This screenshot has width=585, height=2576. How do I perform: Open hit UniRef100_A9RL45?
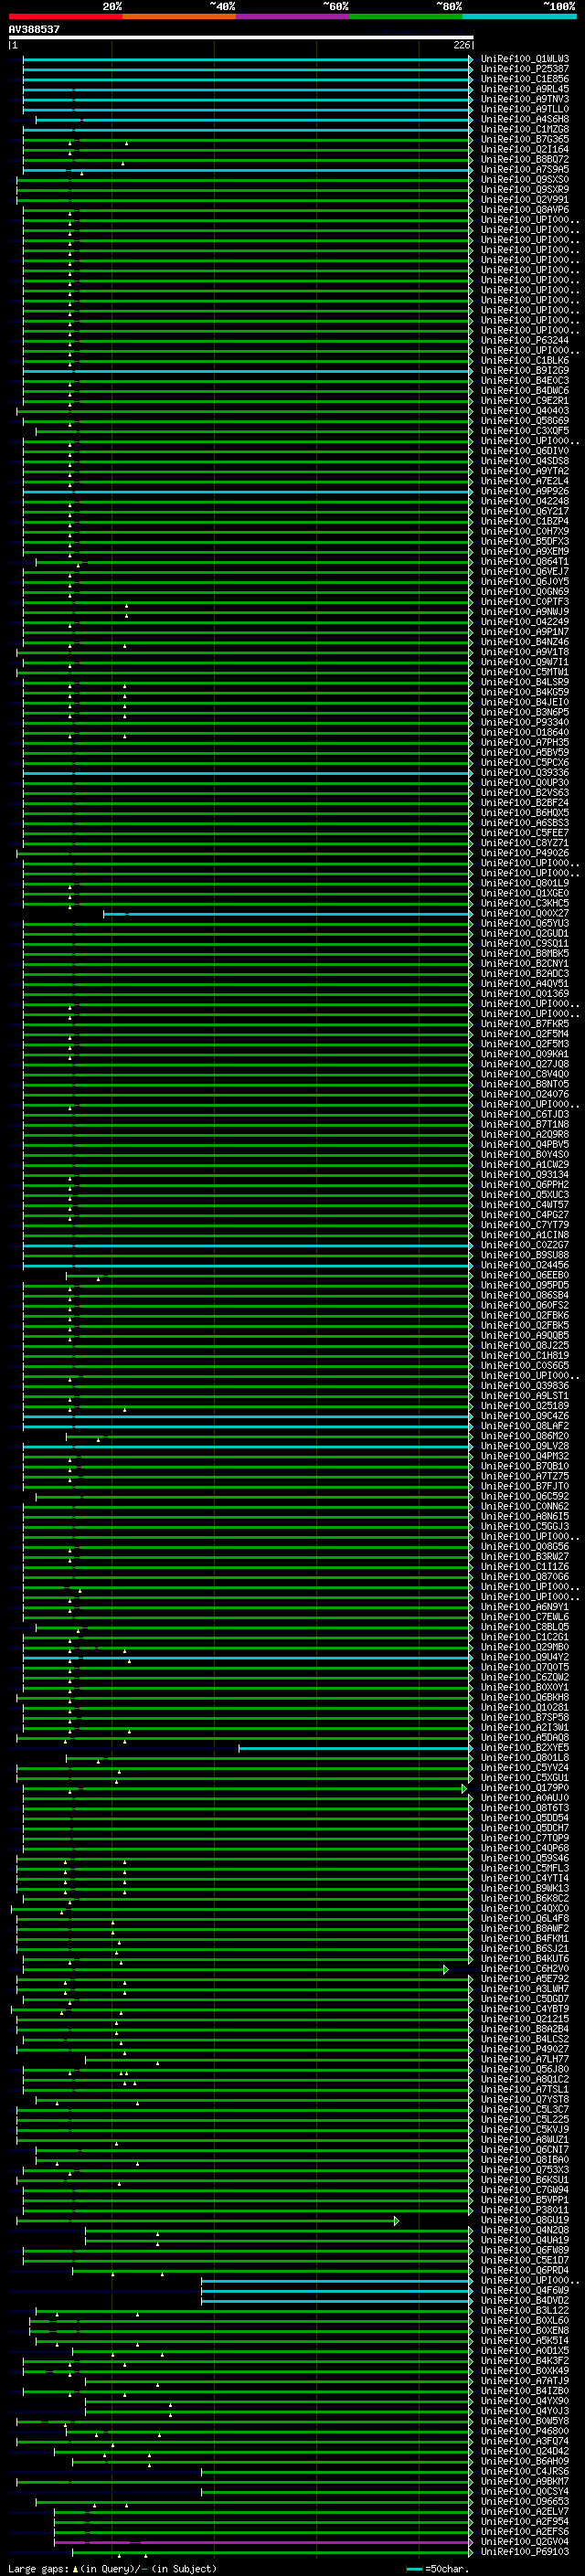click(525, 89)
